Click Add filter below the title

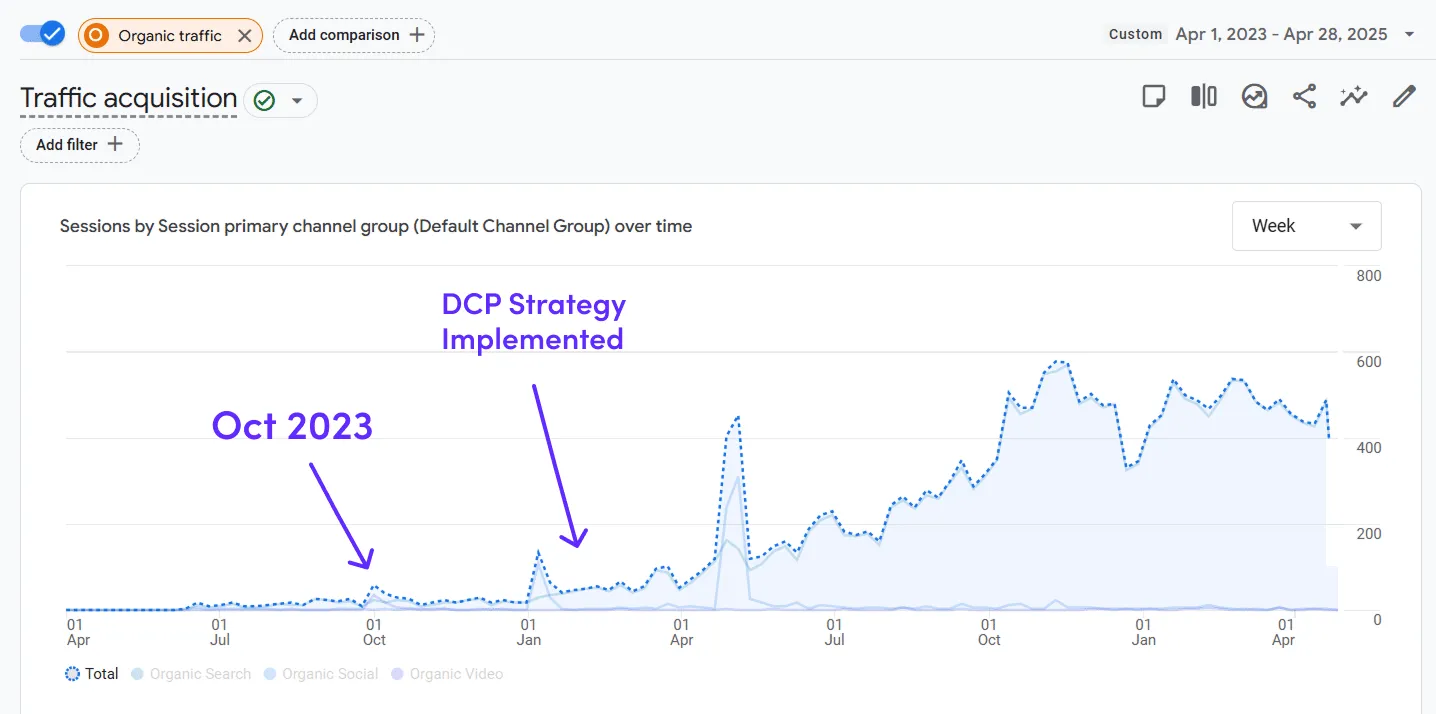click(x=79, y=145)
